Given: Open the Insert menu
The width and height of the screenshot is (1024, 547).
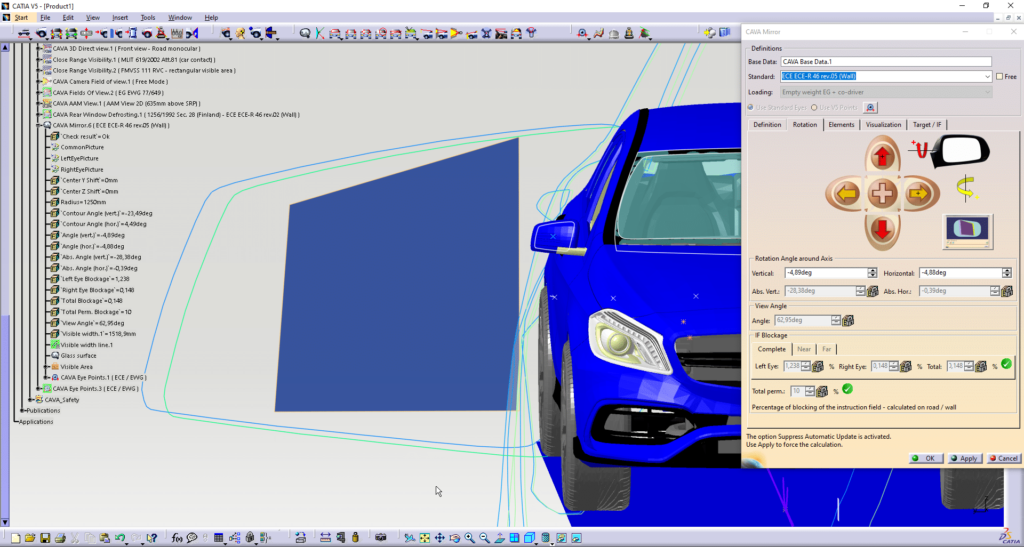Looking at the screenshot, I should (120, 18).
